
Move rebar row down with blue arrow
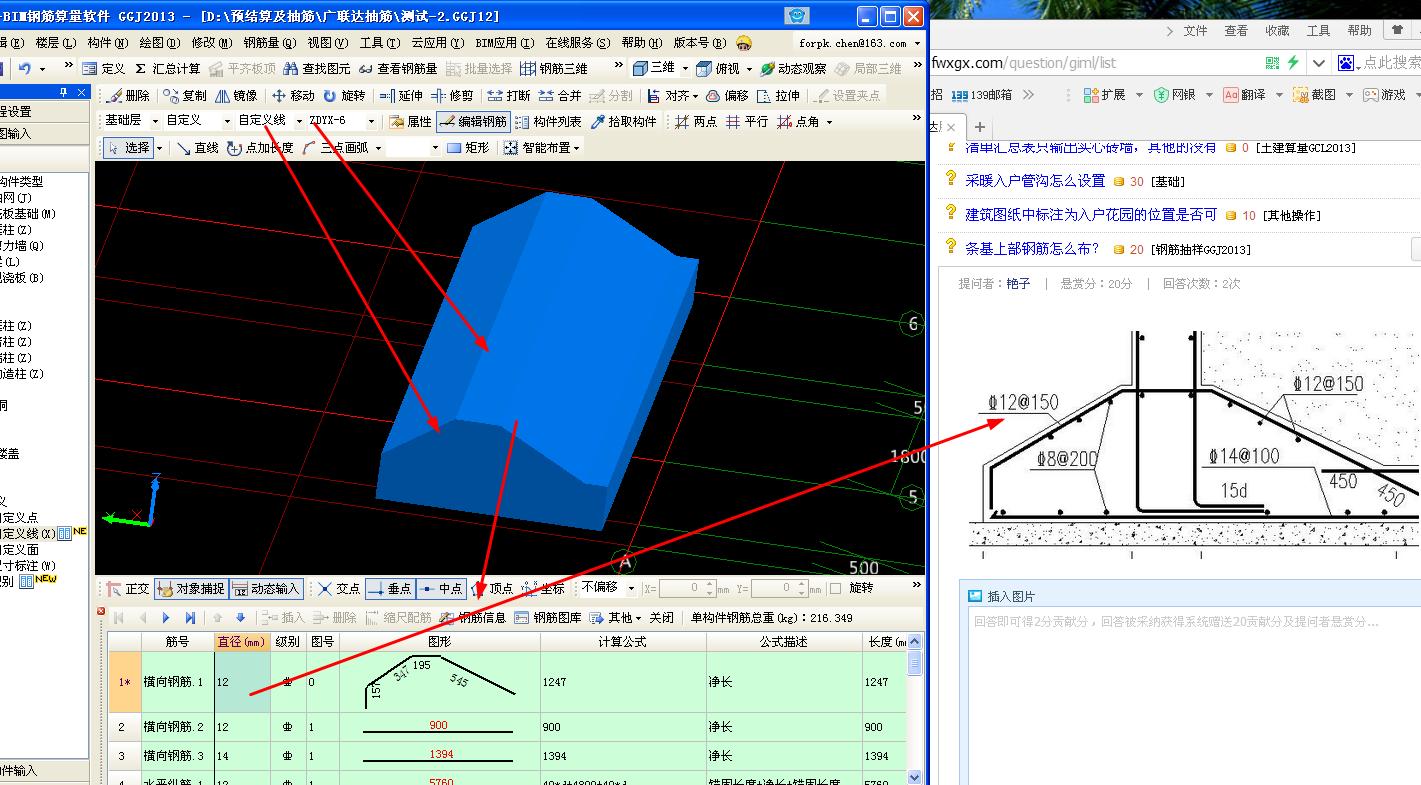pyautogui.click(x=240, y=618)
